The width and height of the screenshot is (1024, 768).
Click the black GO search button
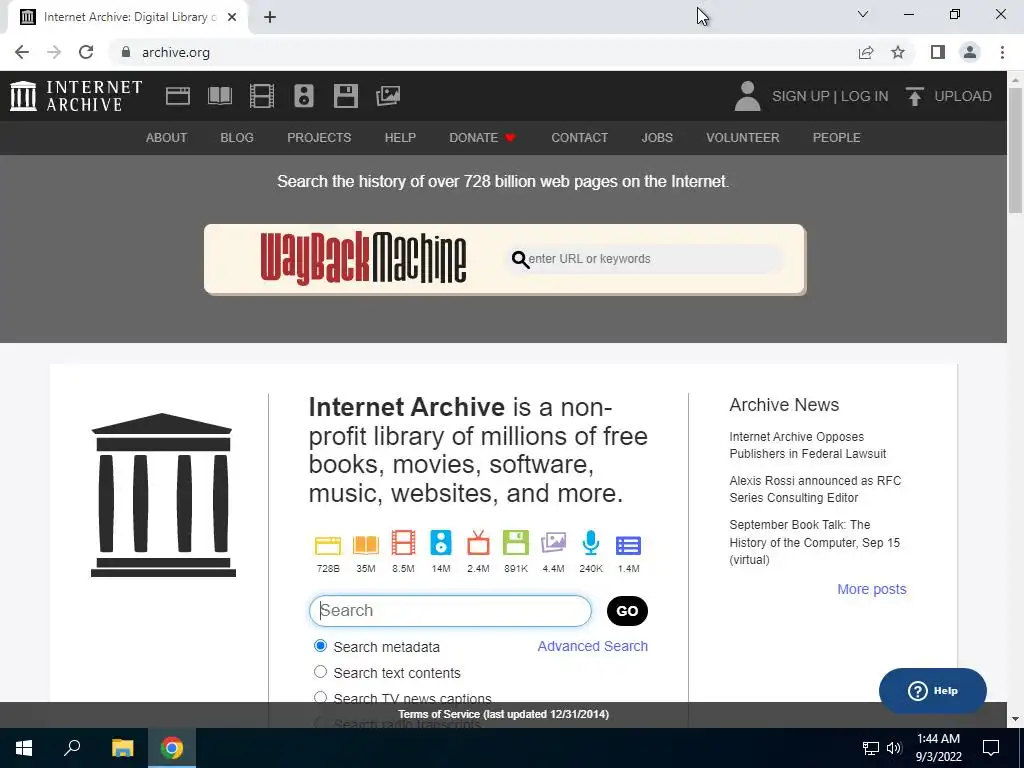(627, 611)
